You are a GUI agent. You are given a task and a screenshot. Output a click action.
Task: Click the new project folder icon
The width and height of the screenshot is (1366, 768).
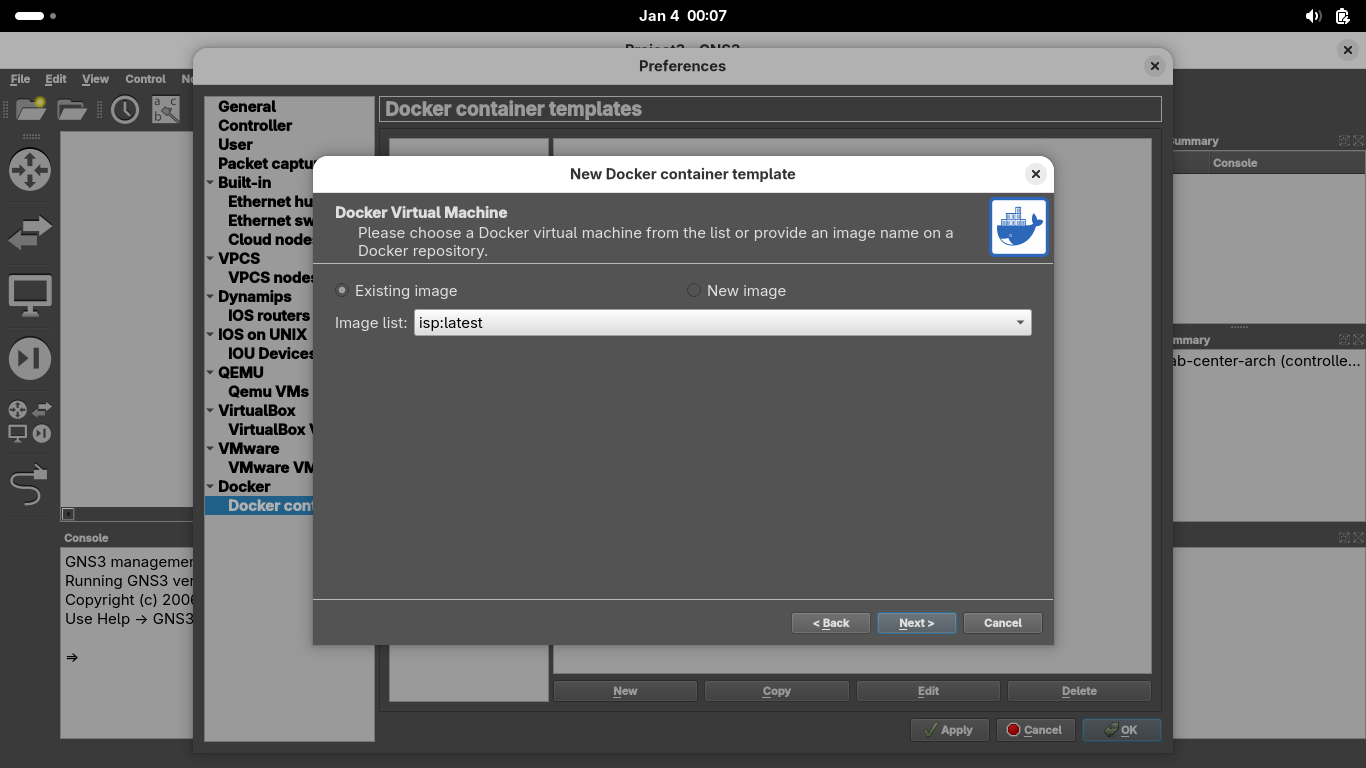pyautogui.click(x=30, y=109)
